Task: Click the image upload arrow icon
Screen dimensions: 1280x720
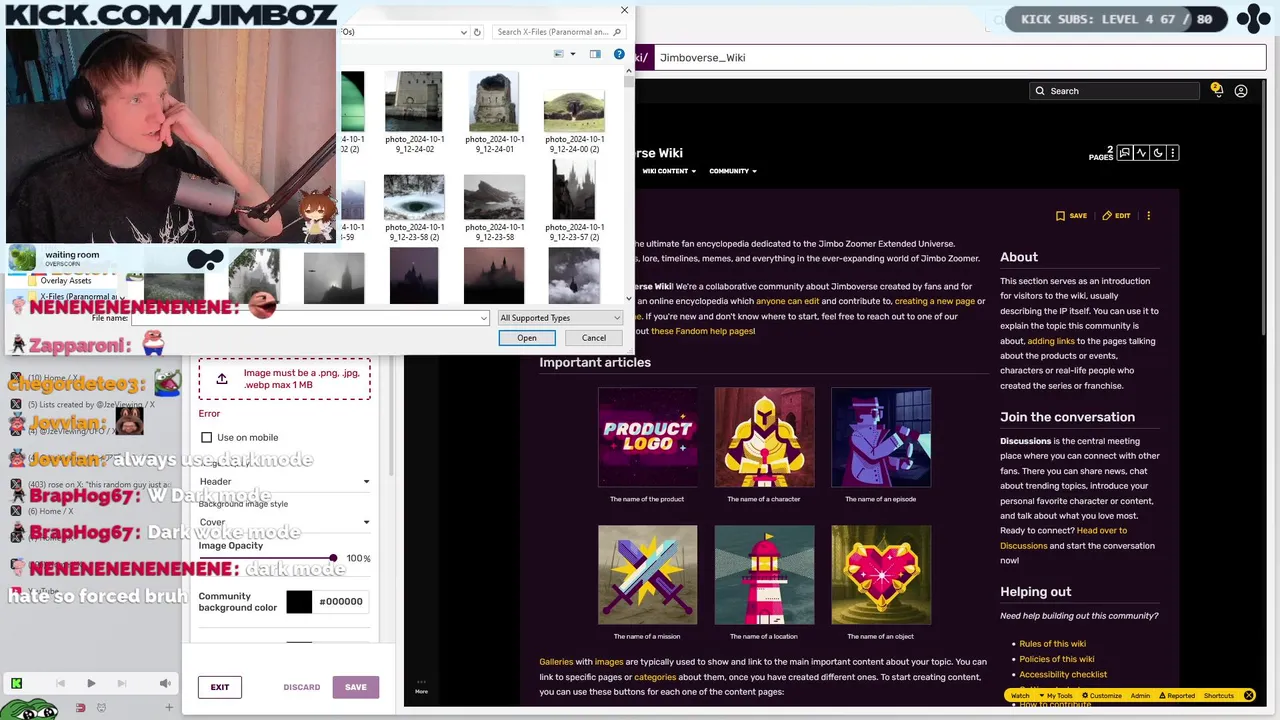Action: (222, 379)
